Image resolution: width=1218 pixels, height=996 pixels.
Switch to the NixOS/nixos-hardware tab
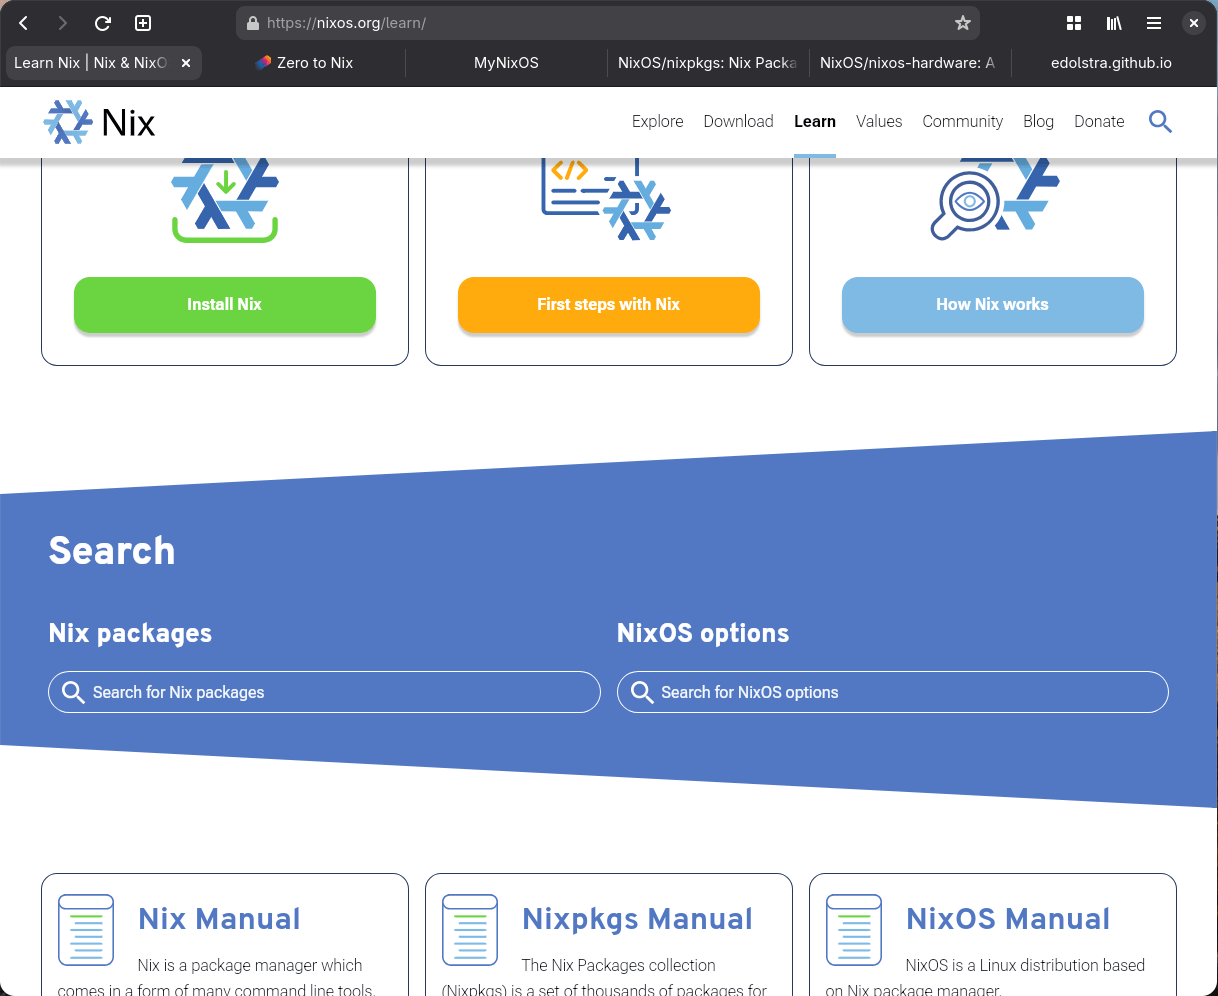(908, 63)
